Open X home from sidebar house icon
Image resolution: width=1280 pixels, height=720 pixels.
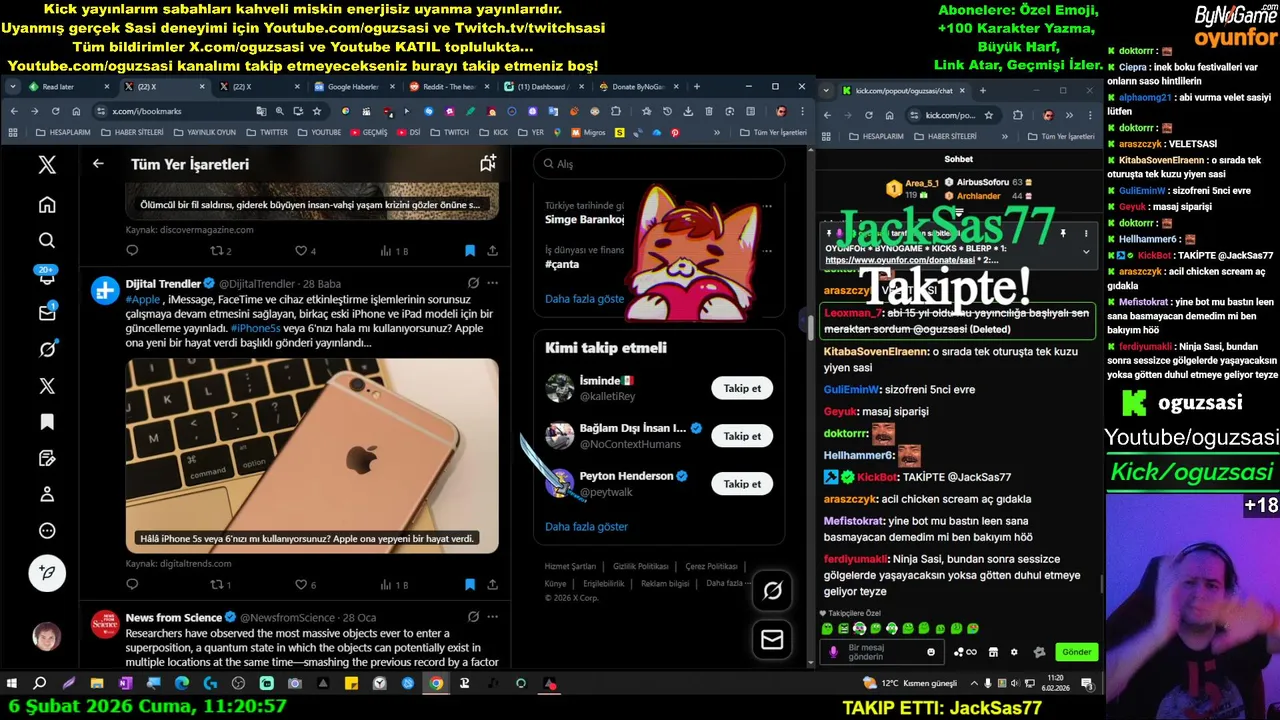click(47, 205)
